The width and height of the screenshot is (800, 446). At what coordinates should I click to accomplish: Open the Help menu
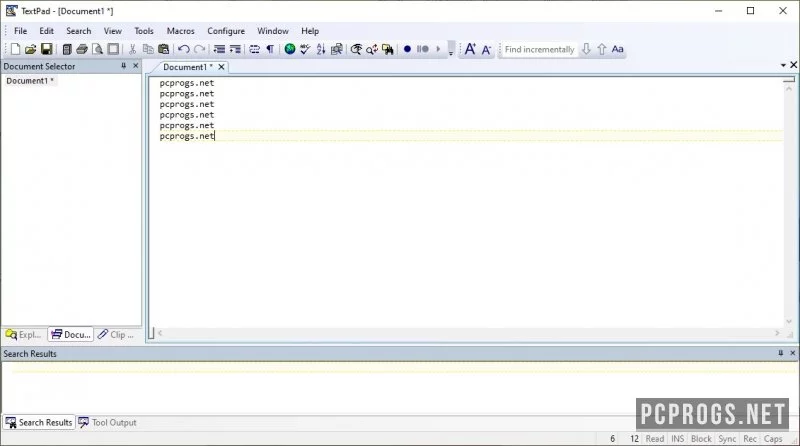(x=310, y=31)
